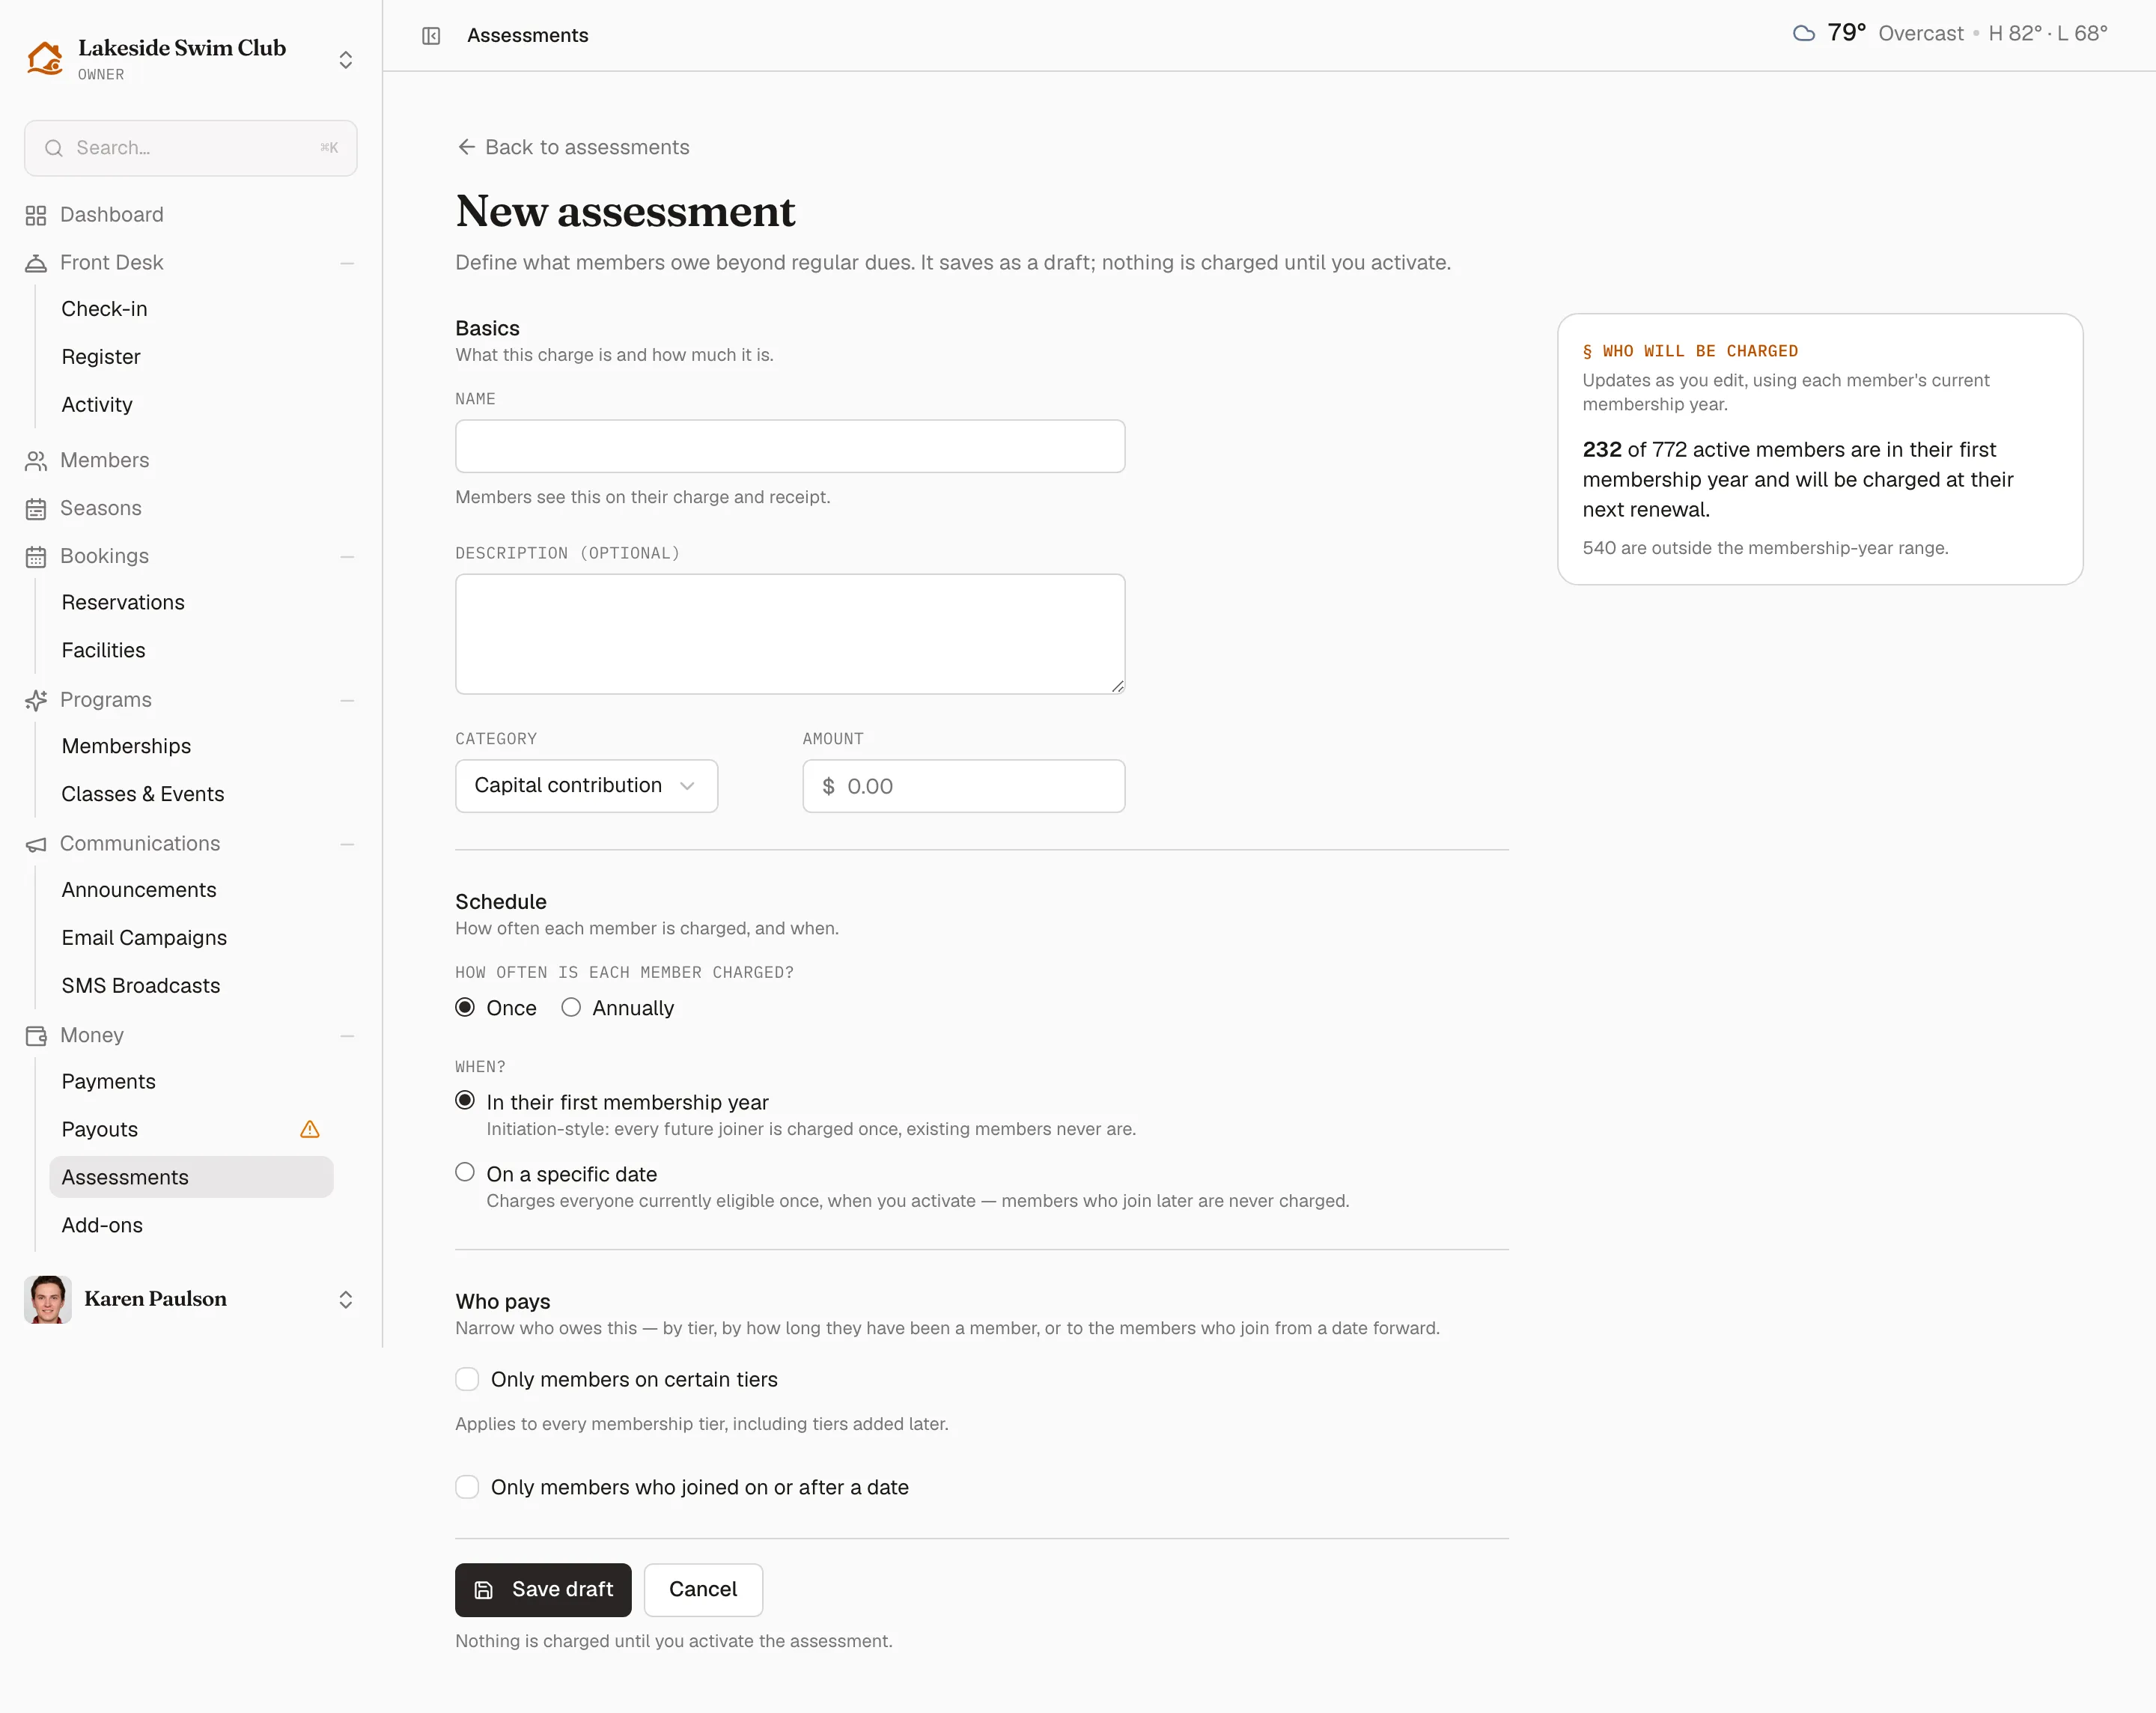Click the Cancel button

pyautogui.click(x=703, y=1590)
